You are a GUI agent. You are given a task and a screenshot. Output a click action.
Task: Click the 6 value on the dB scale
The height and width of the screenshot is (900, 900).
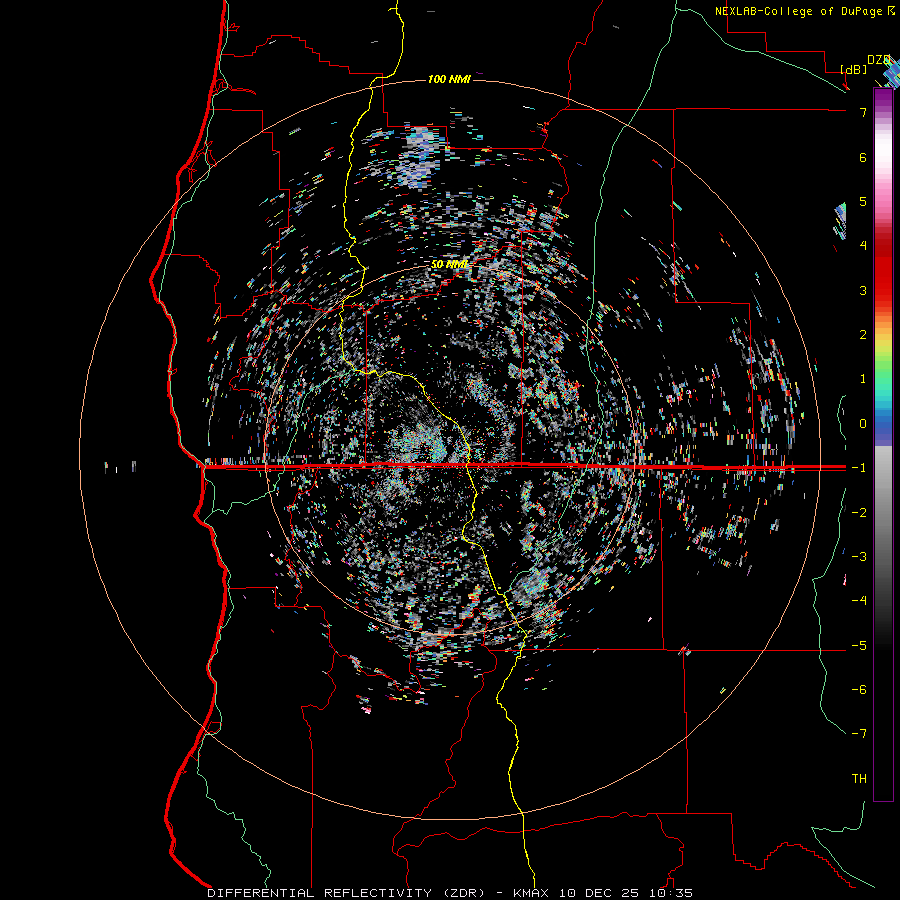coord(863,157)
